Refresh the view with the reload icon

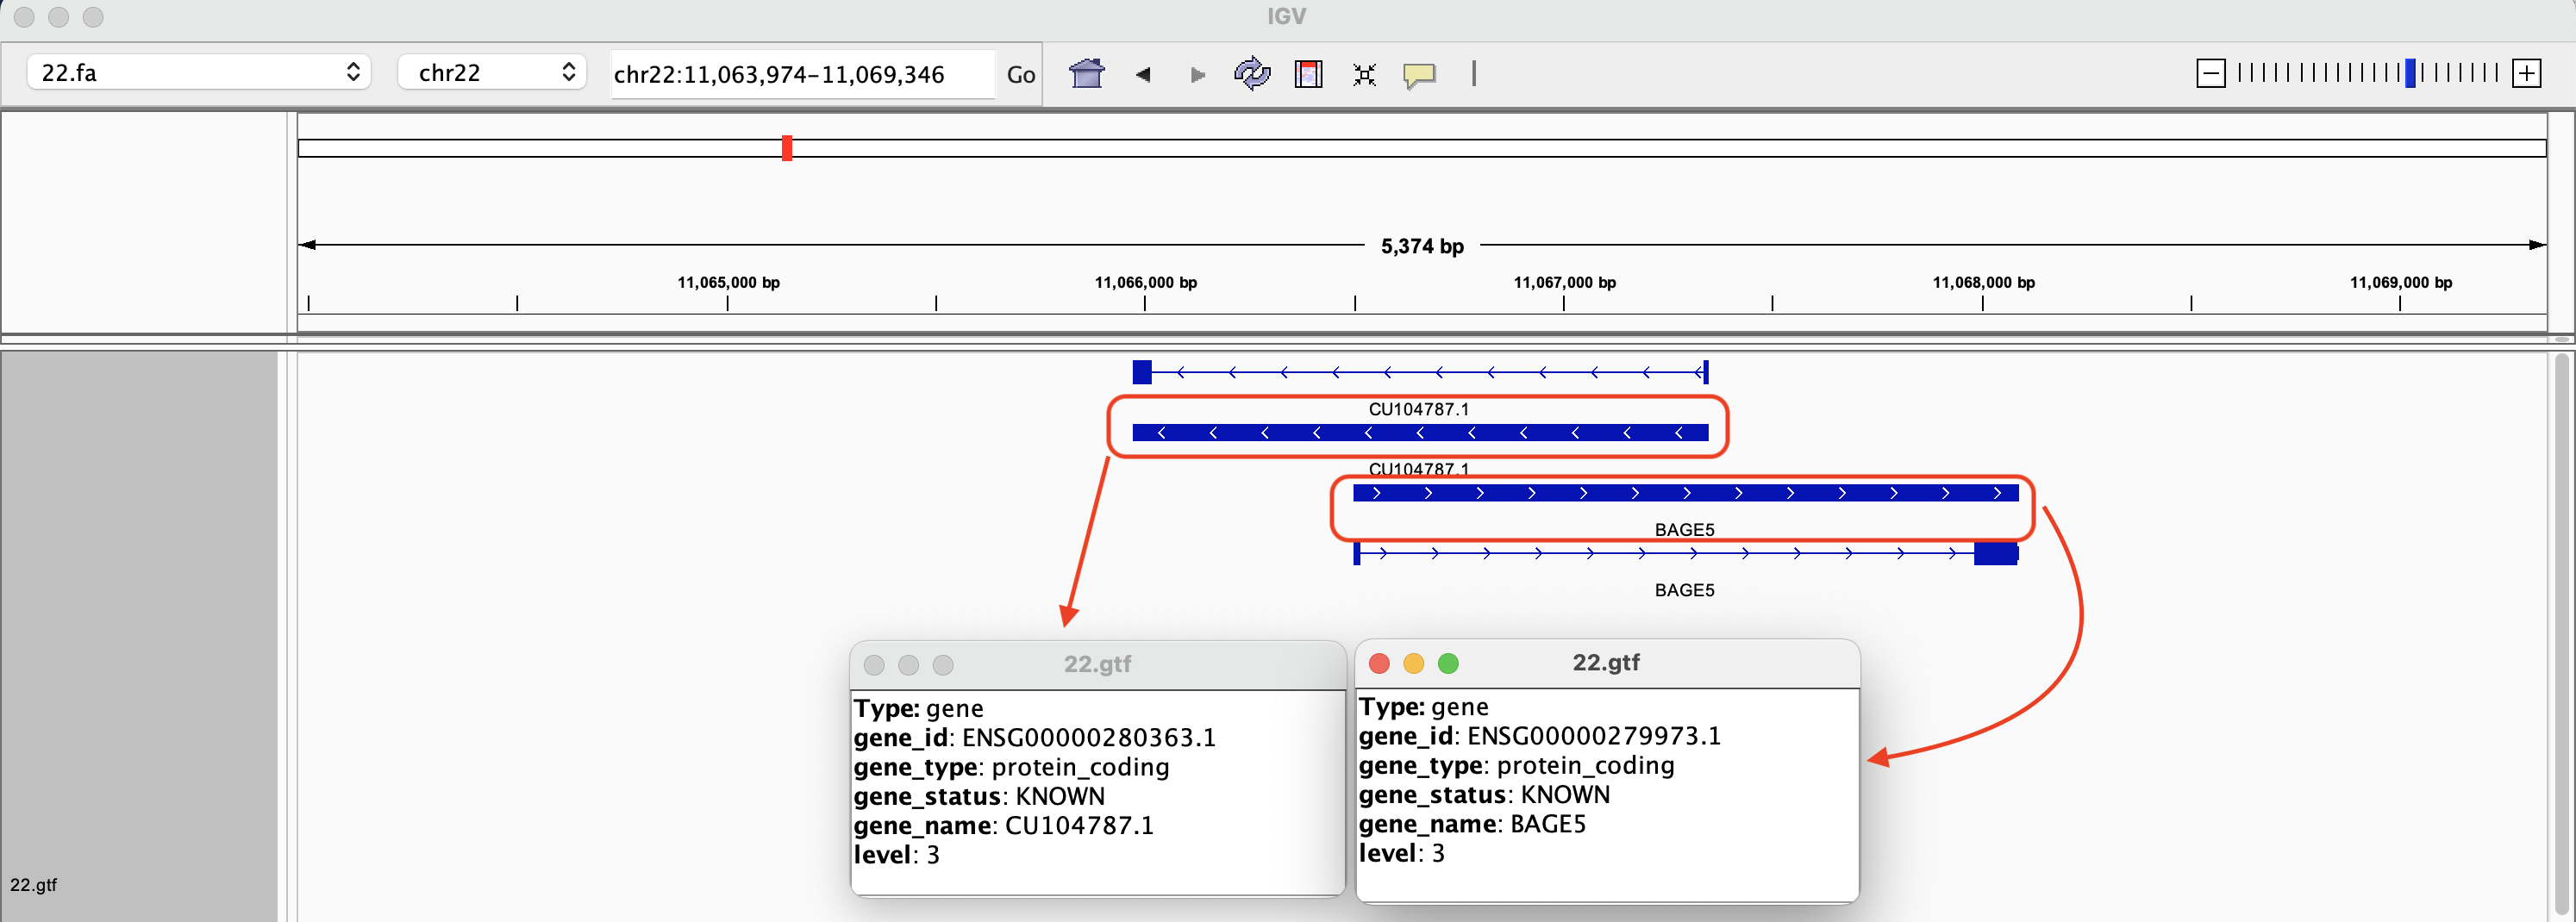[x=1251, y=74]
